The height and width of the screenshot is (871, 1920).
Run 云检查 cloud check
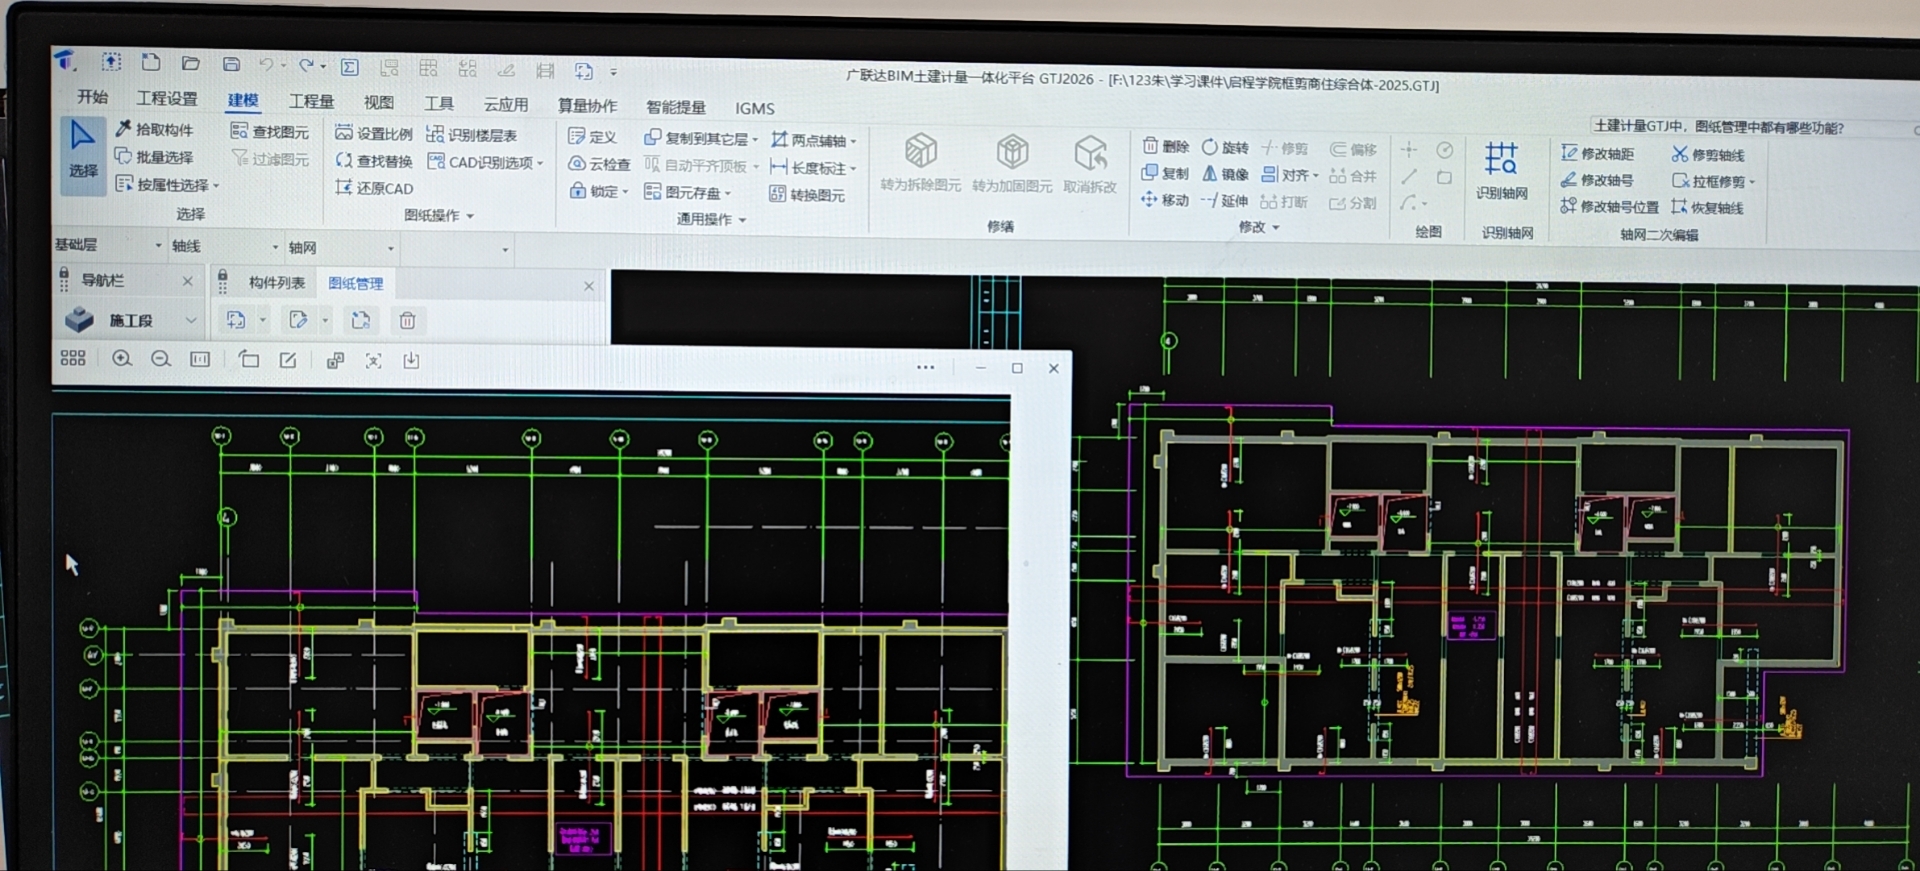(599, 163)
